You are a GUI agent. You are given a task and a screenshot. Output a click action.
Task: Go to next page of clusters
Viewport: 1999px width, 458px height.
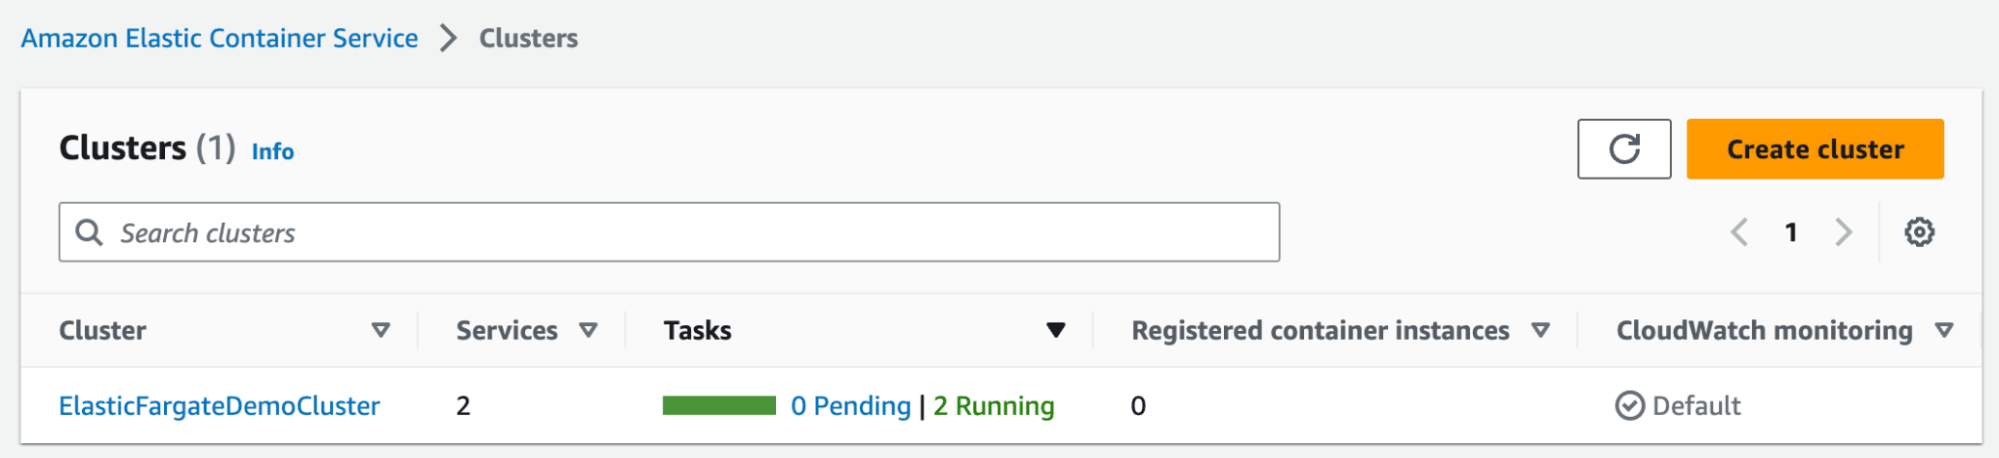pos(1843,232)
